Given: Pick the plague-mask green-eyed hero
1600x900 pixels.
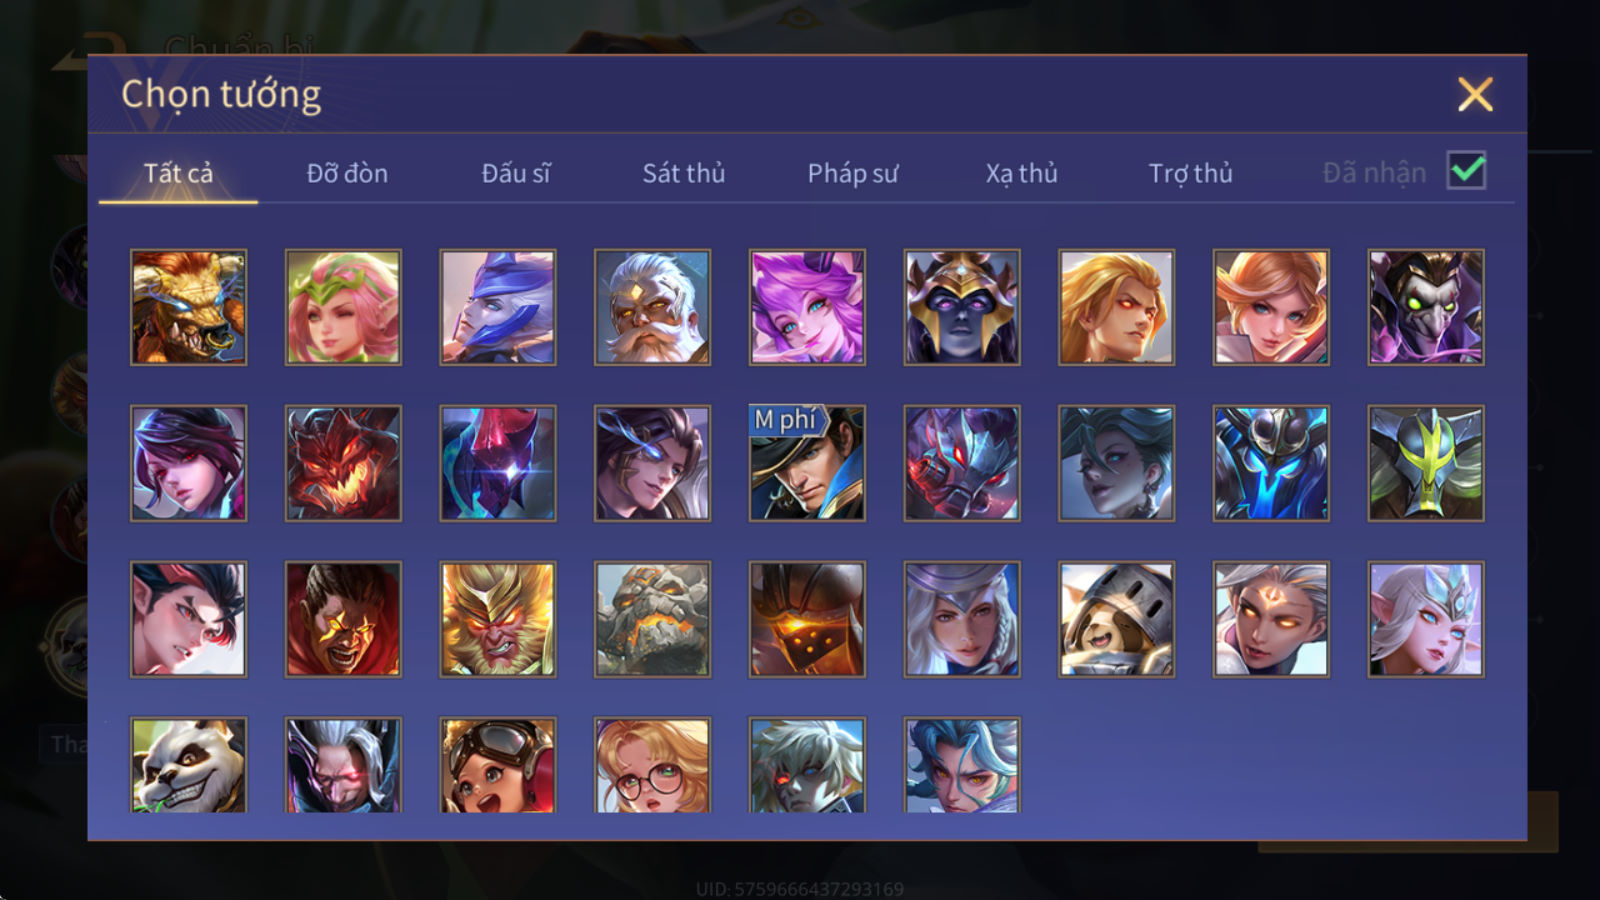Looking at the screenshot, I should pyautogui.click(x=1426, y=307).
